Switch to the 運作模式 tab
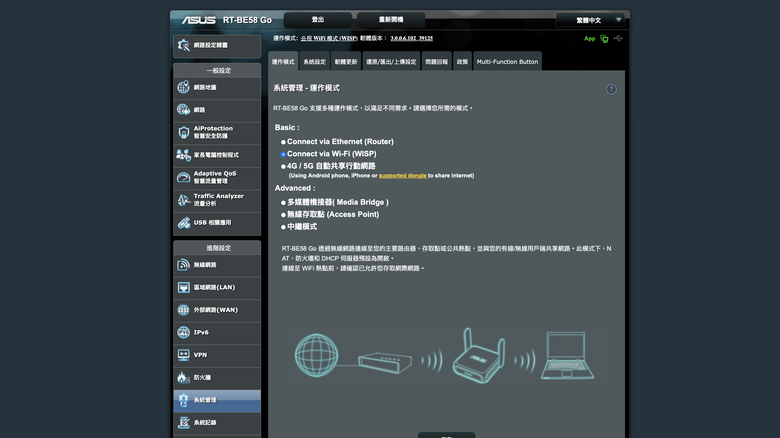This screenshot has height=438, width=780. tap(283, 62)
